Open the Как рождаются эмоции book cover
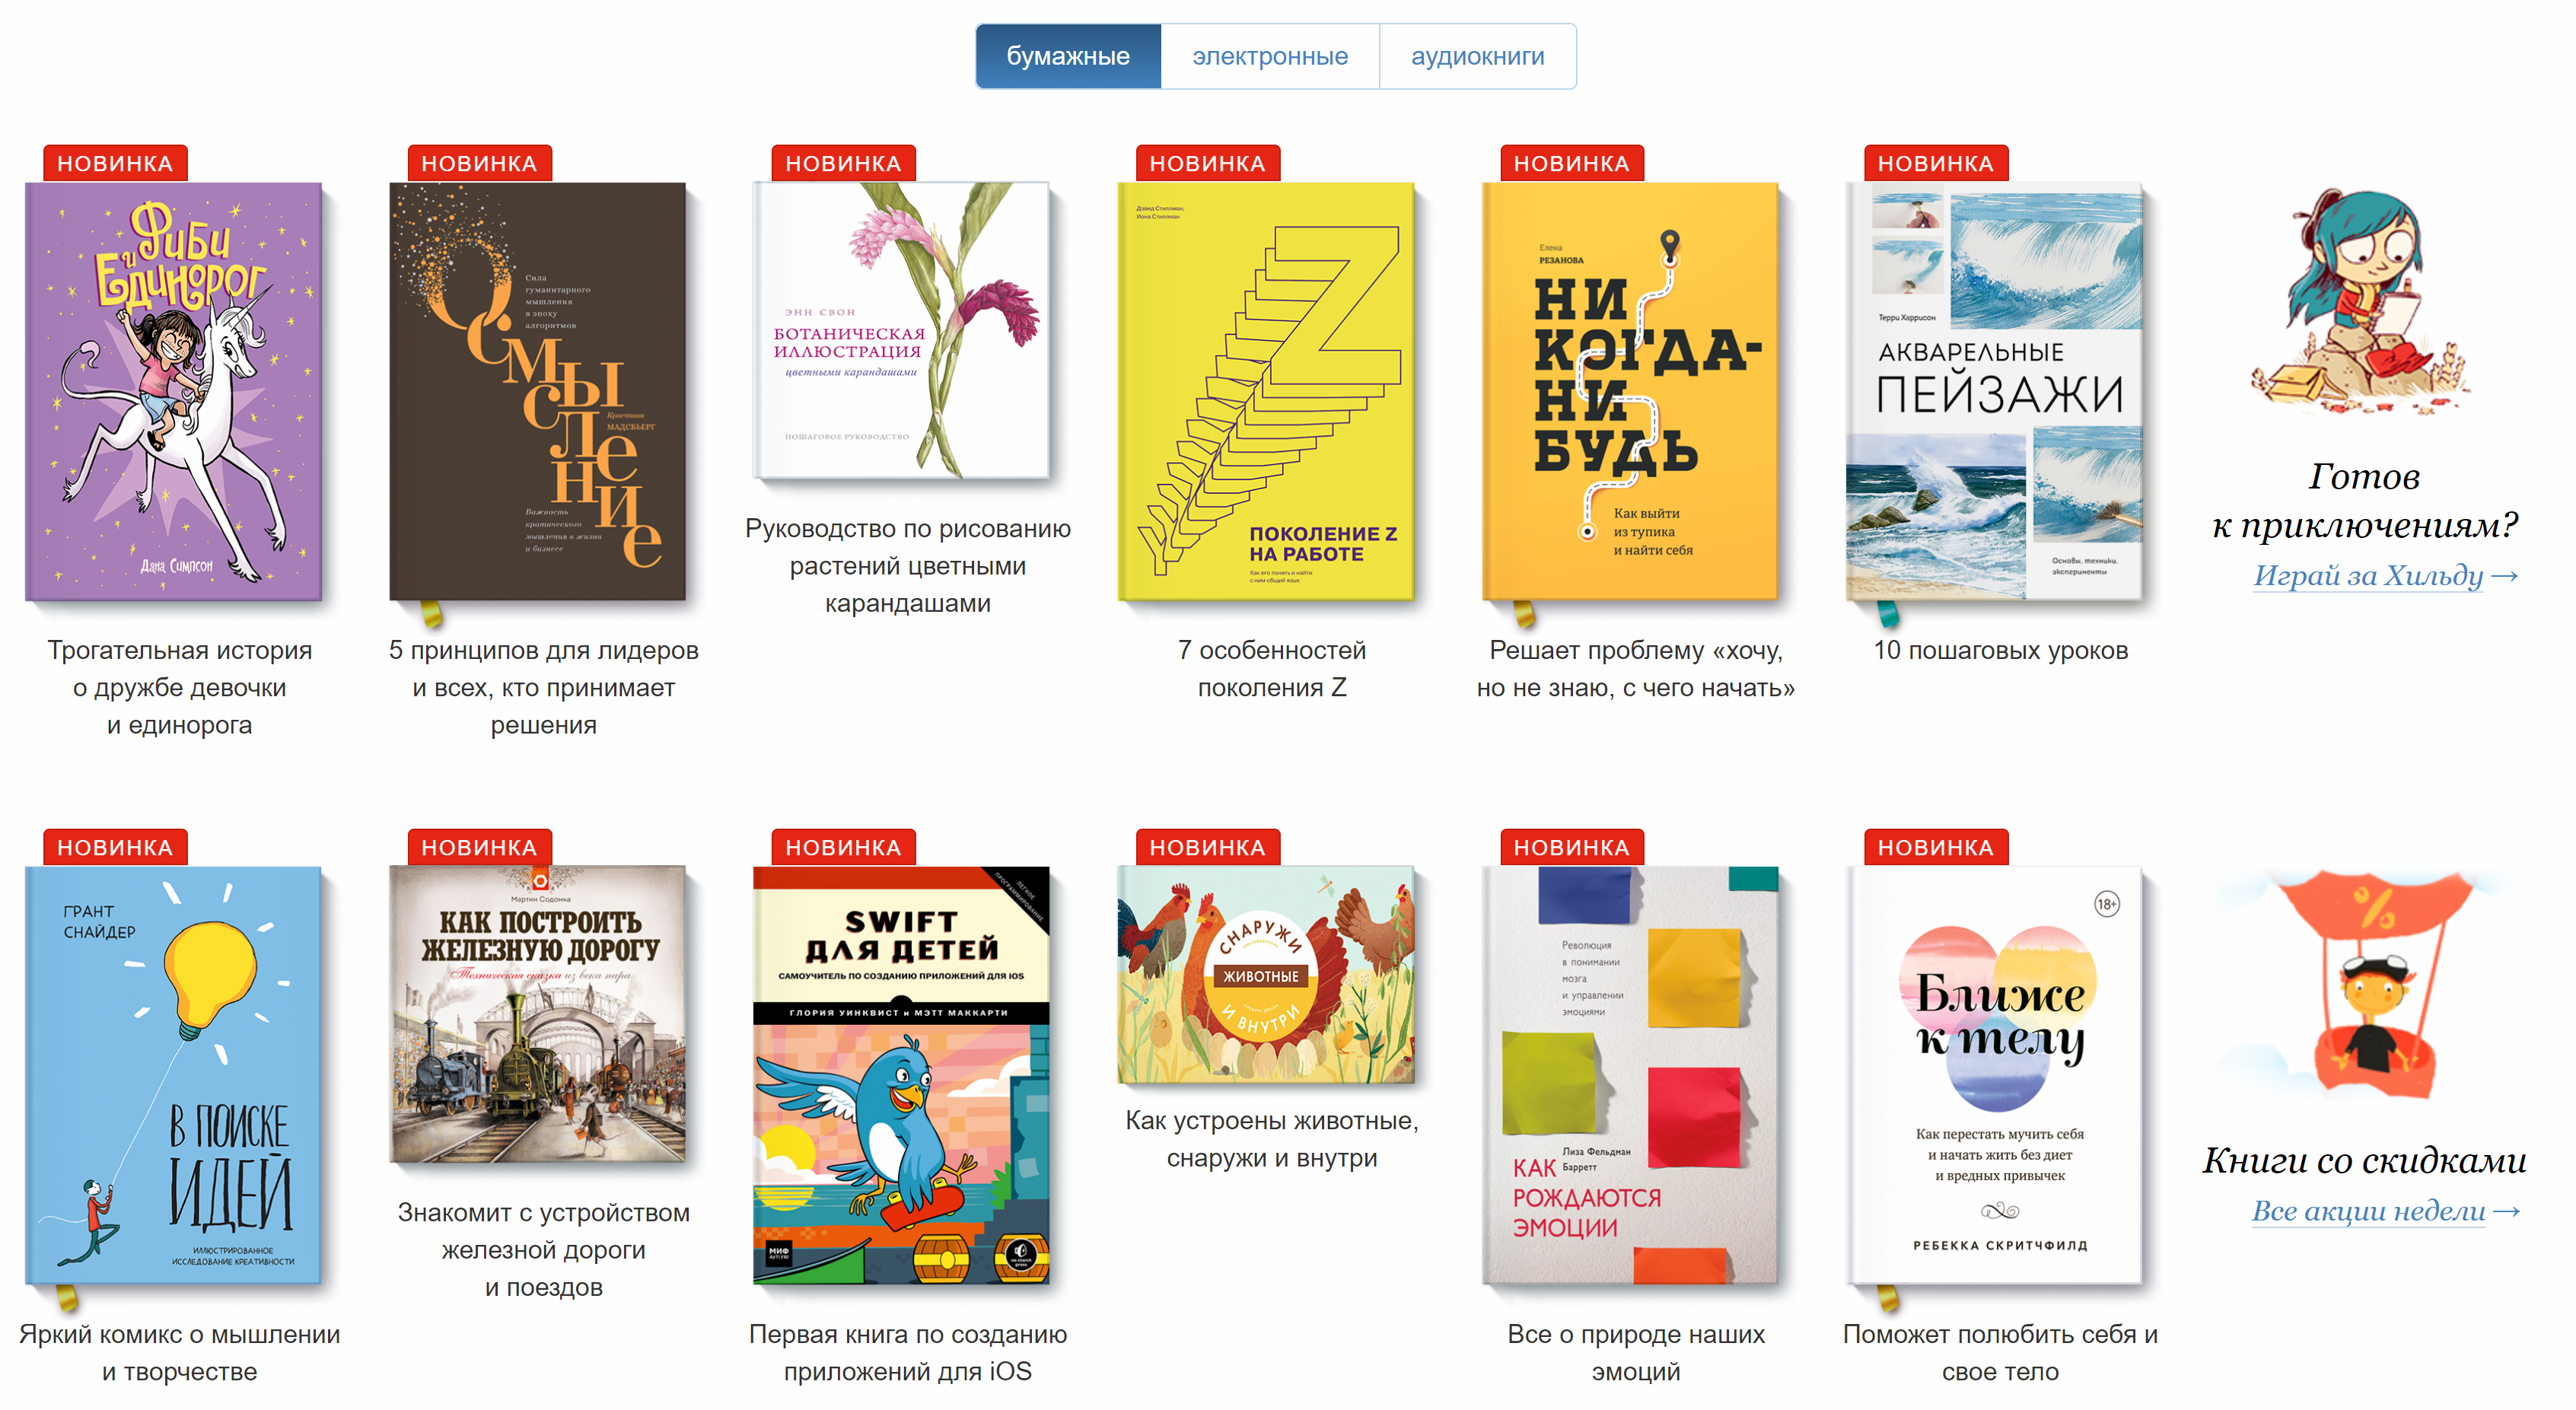The height and width of the screenshot is (1410, 2576). coord(1630,1076)
